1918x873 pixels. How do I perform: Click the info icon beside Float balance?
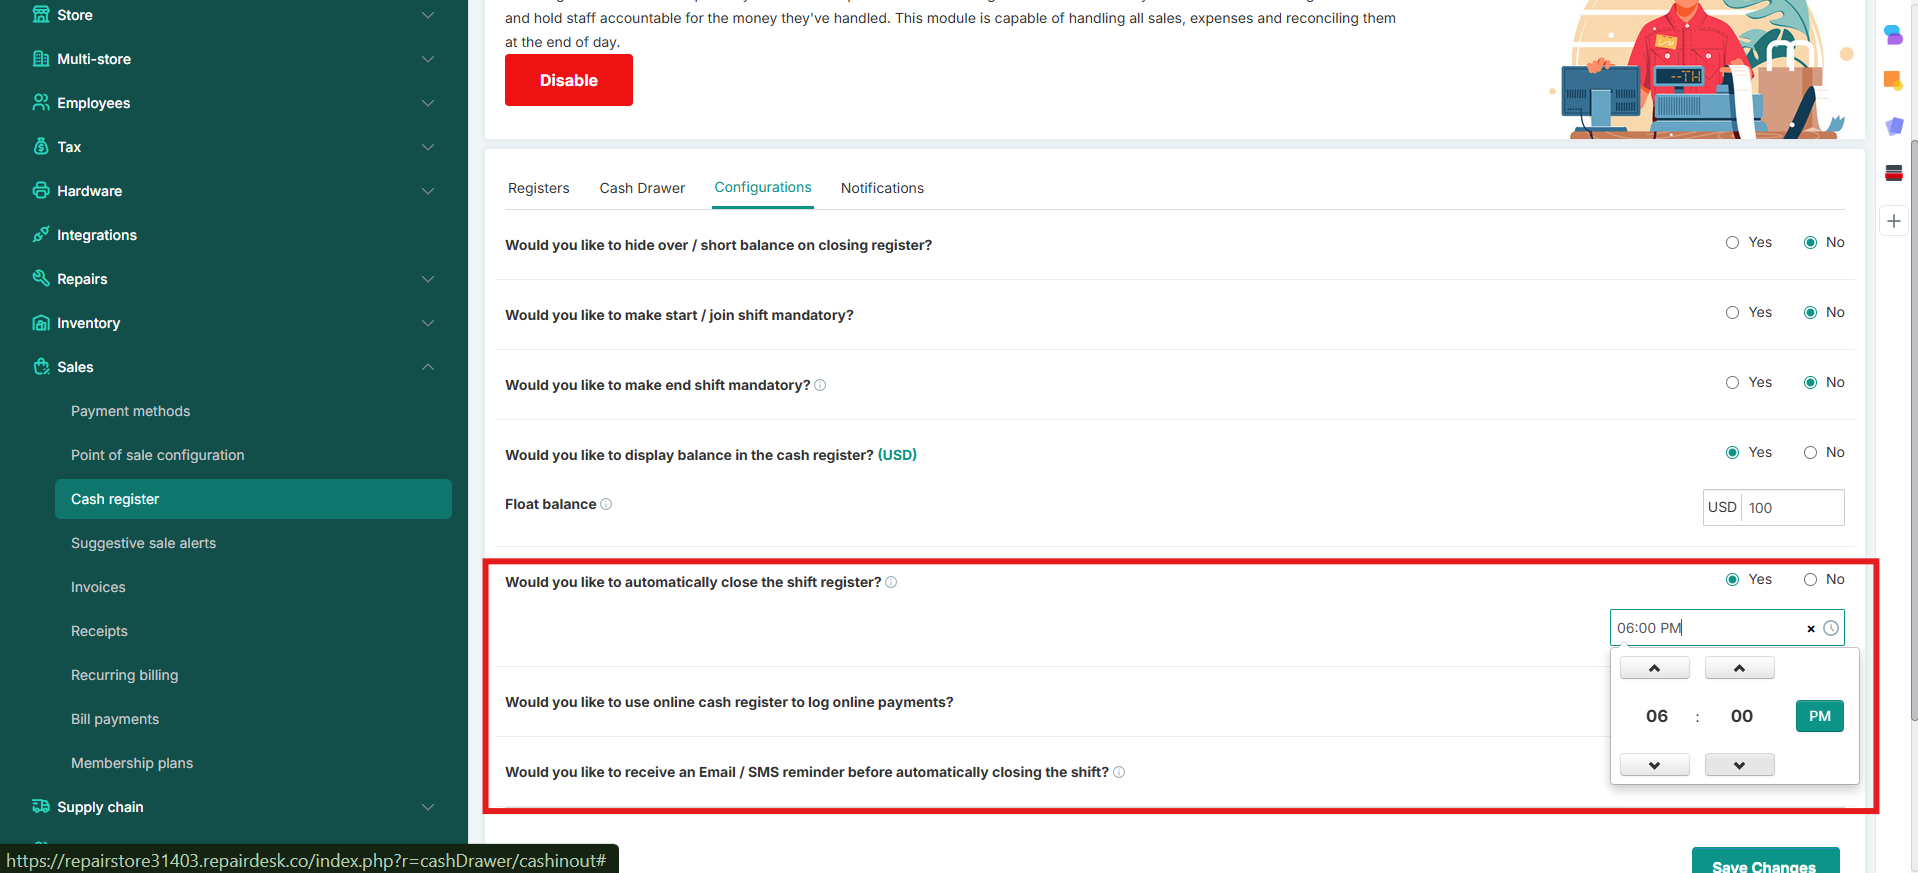(x=606, y=504)
